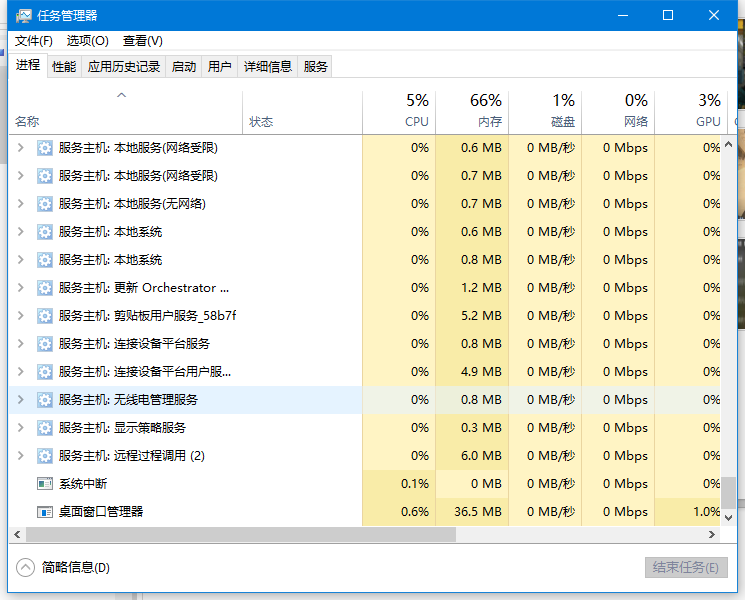Click gear icon of 服务主机: 本地服务(无网络)

(x=45, y=204)
